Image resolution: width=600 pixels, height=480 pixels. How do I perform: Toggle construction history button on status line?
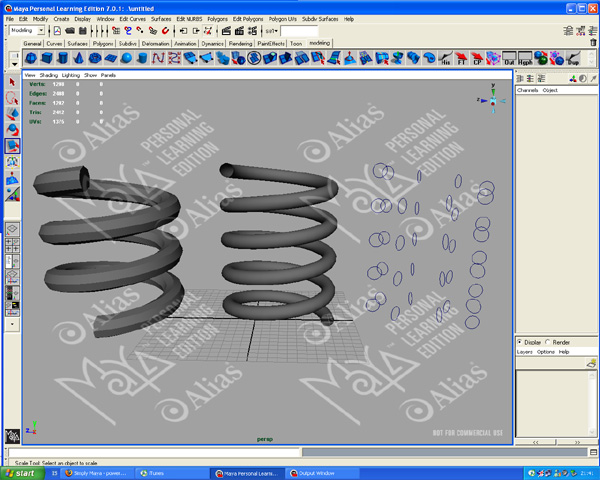click(x=208, y=31)
